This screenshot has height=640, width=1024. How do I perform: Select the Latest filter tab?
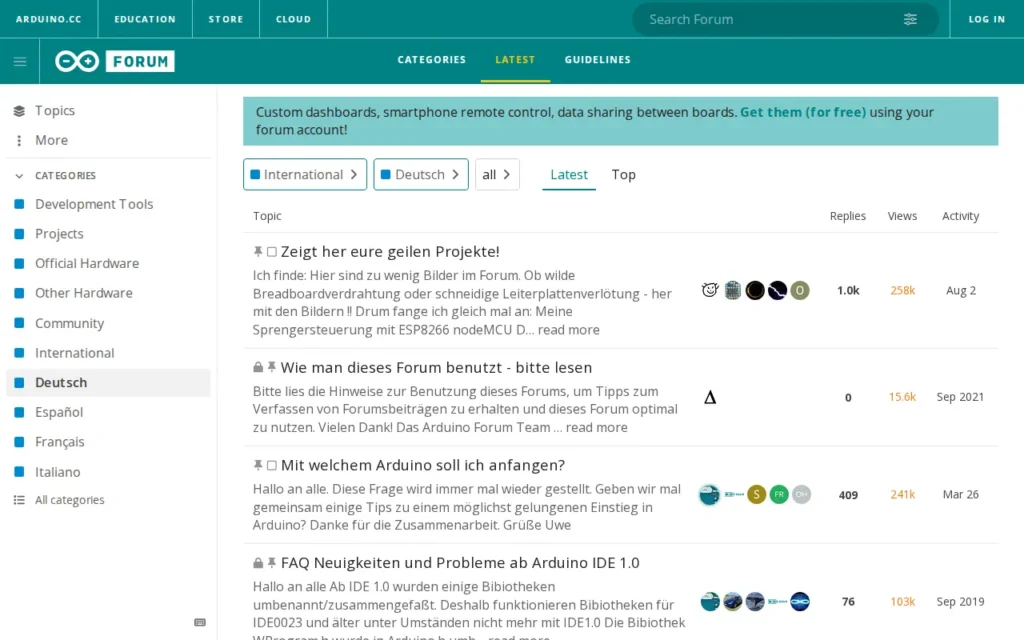tap(569, 174)
